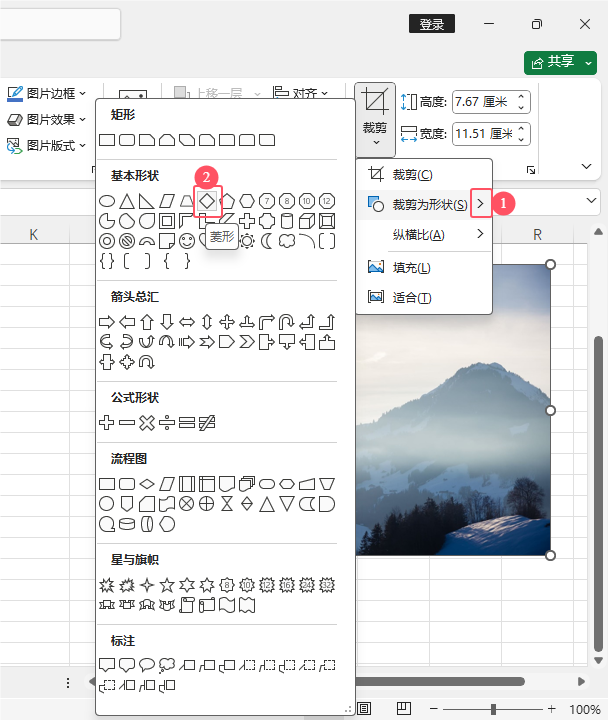Expand the Aspect Ratio submenu arrow

(480, 234)
